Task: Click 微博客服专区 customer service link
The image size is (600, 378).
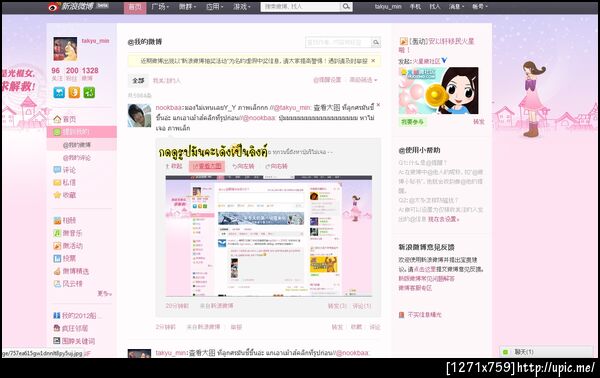Action: (415, 288)
